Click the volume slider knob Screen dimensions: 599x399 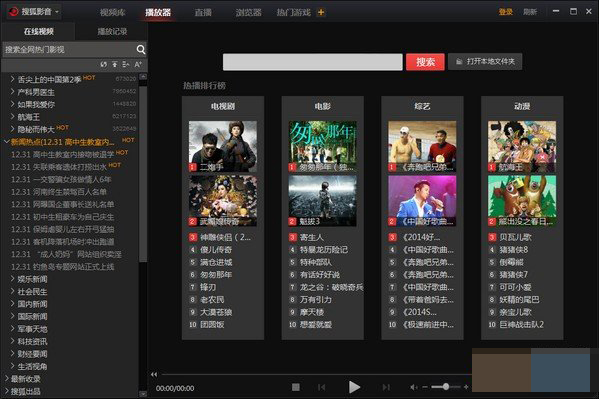445,387
